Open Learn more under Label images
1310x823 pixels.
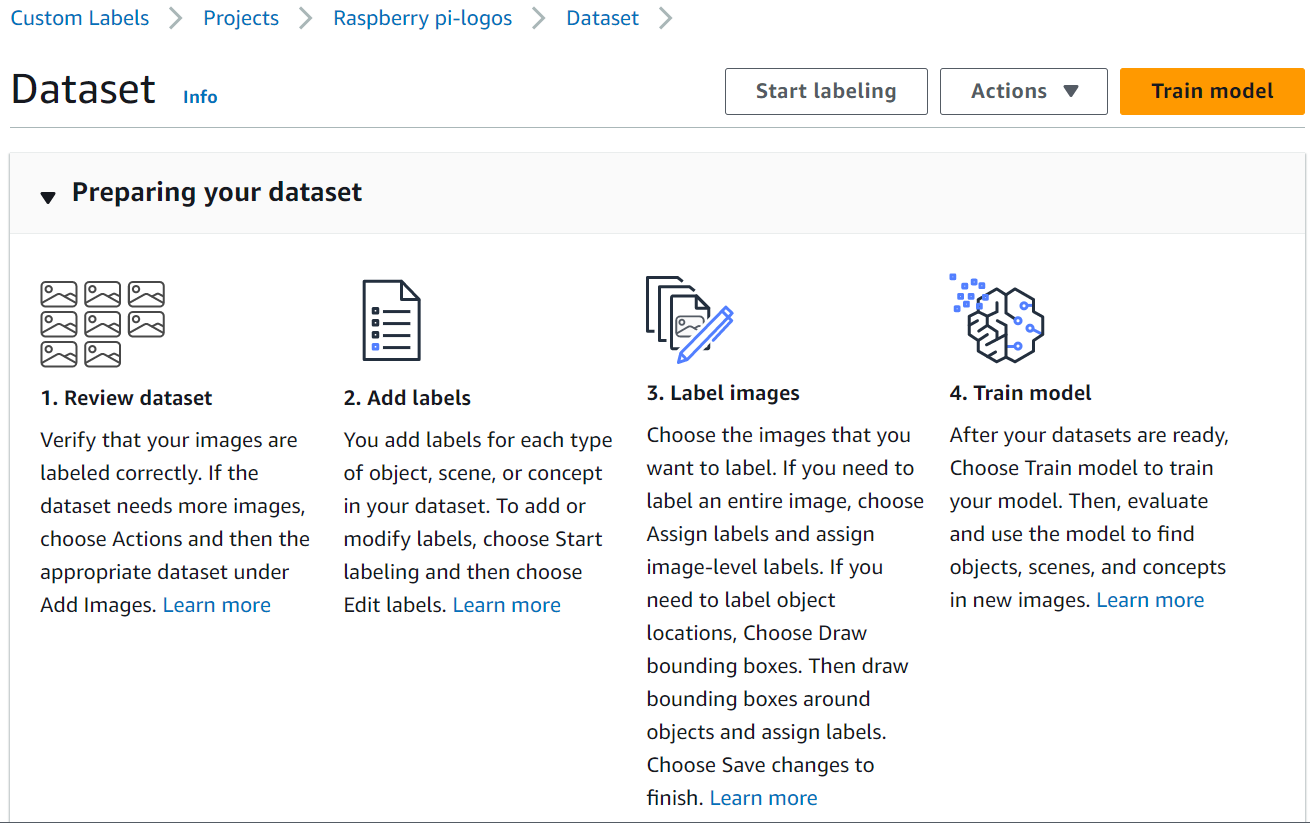coord(764,798)
